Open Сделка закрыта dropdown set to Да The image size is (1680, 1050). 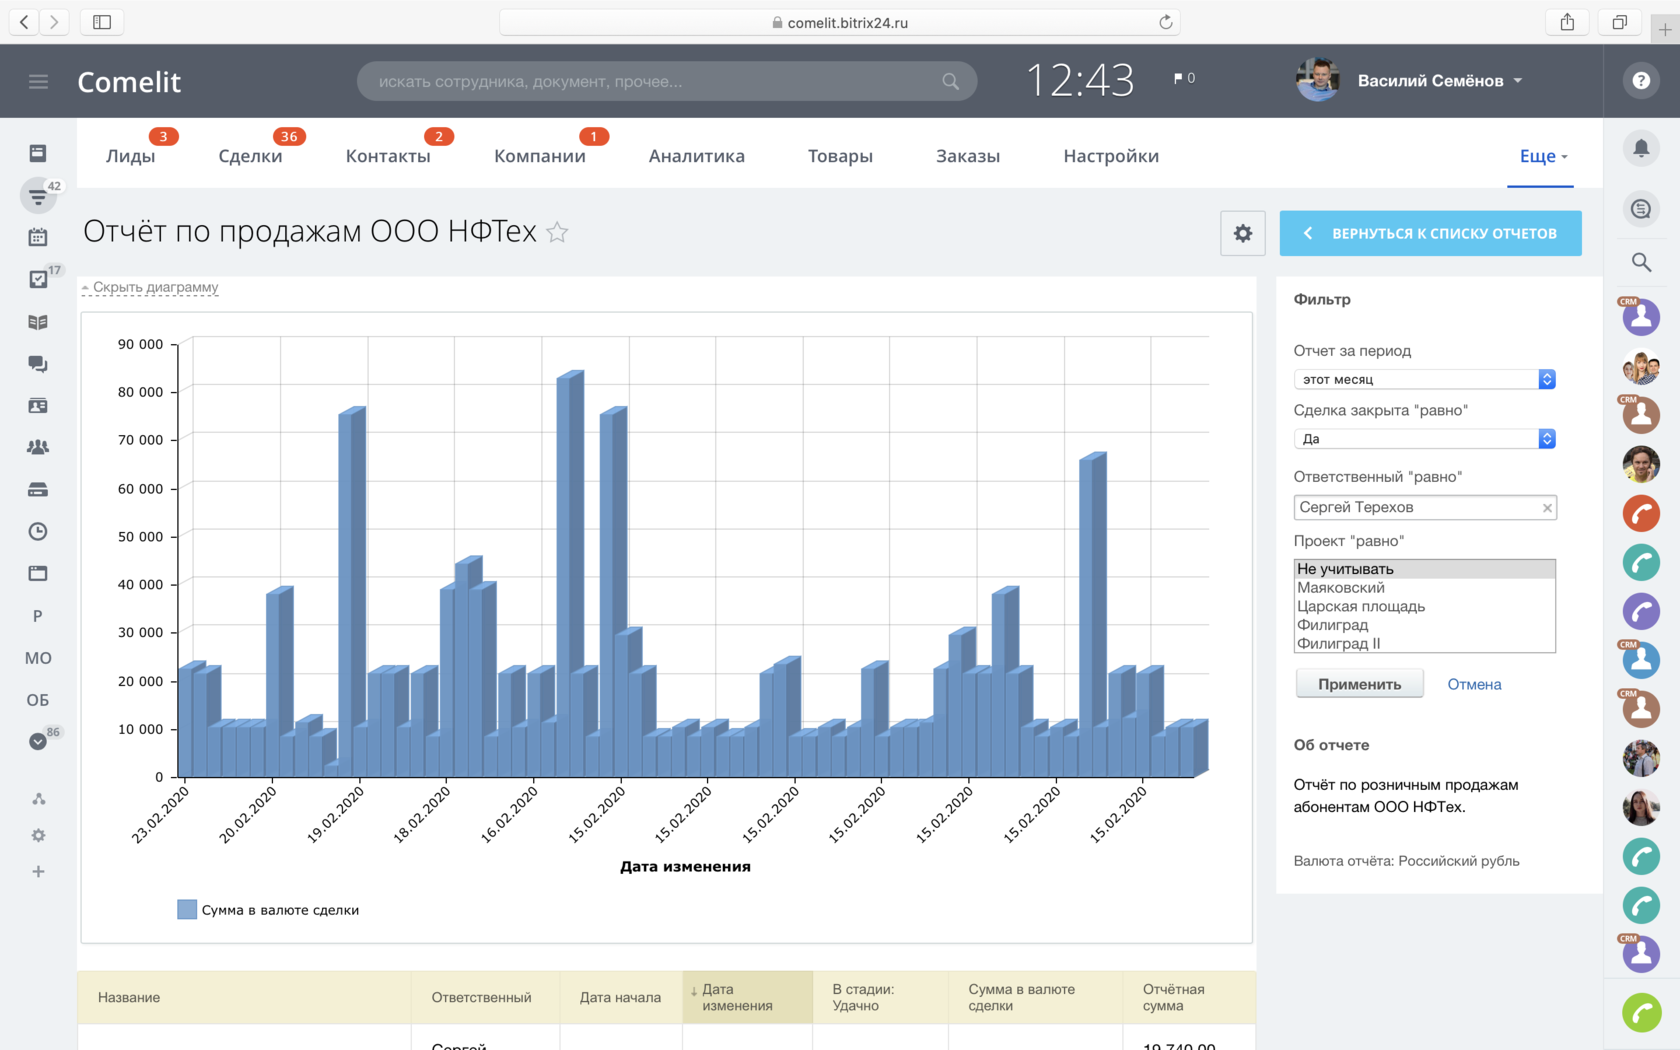point(1424,439)
